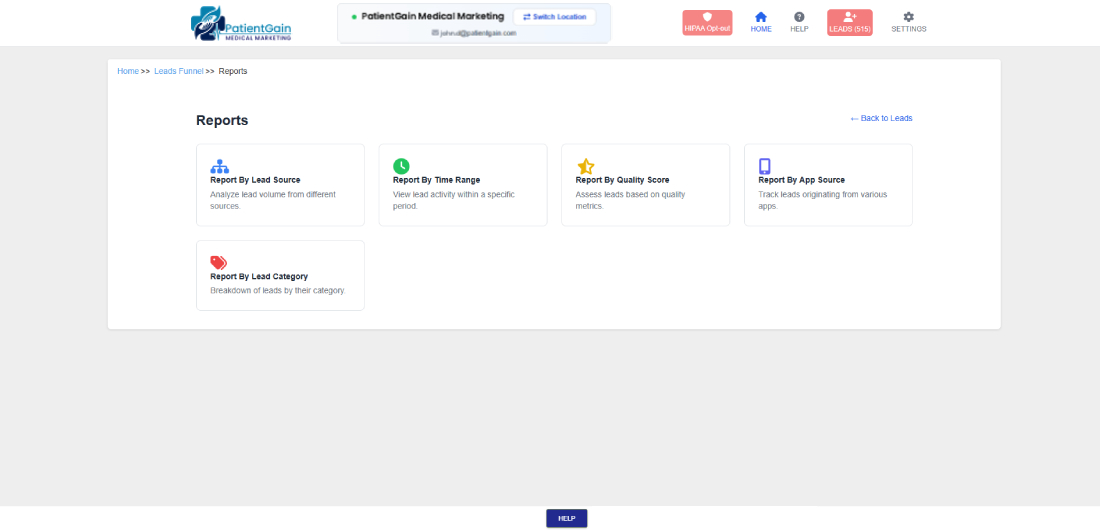Click the Switch Location button
1100x530 pixels.
pyautogui.click(x=554, y=17)
